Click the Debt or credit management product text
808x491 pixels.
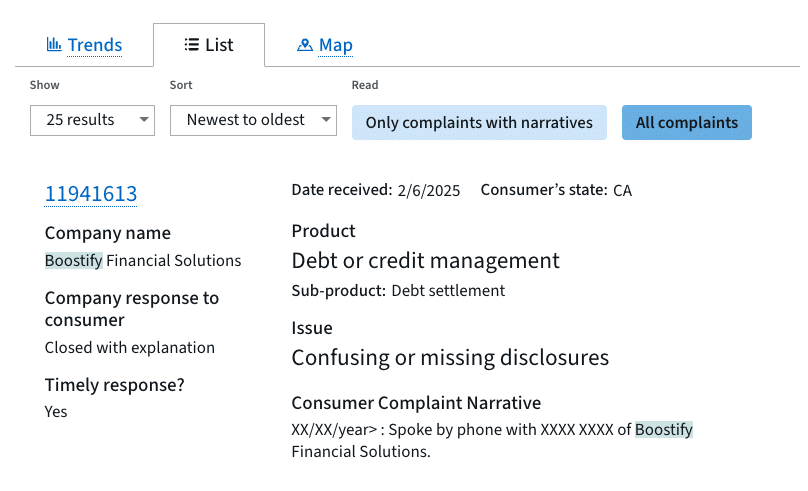tap(426, 261)
